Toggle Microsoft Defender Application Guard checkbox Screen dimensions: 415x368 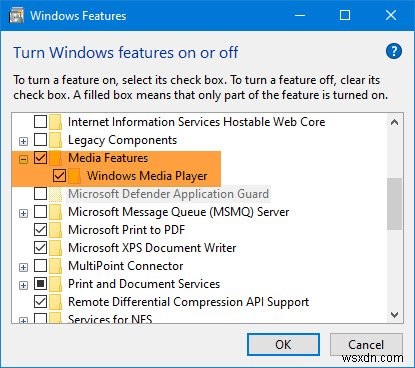point(40,194)
